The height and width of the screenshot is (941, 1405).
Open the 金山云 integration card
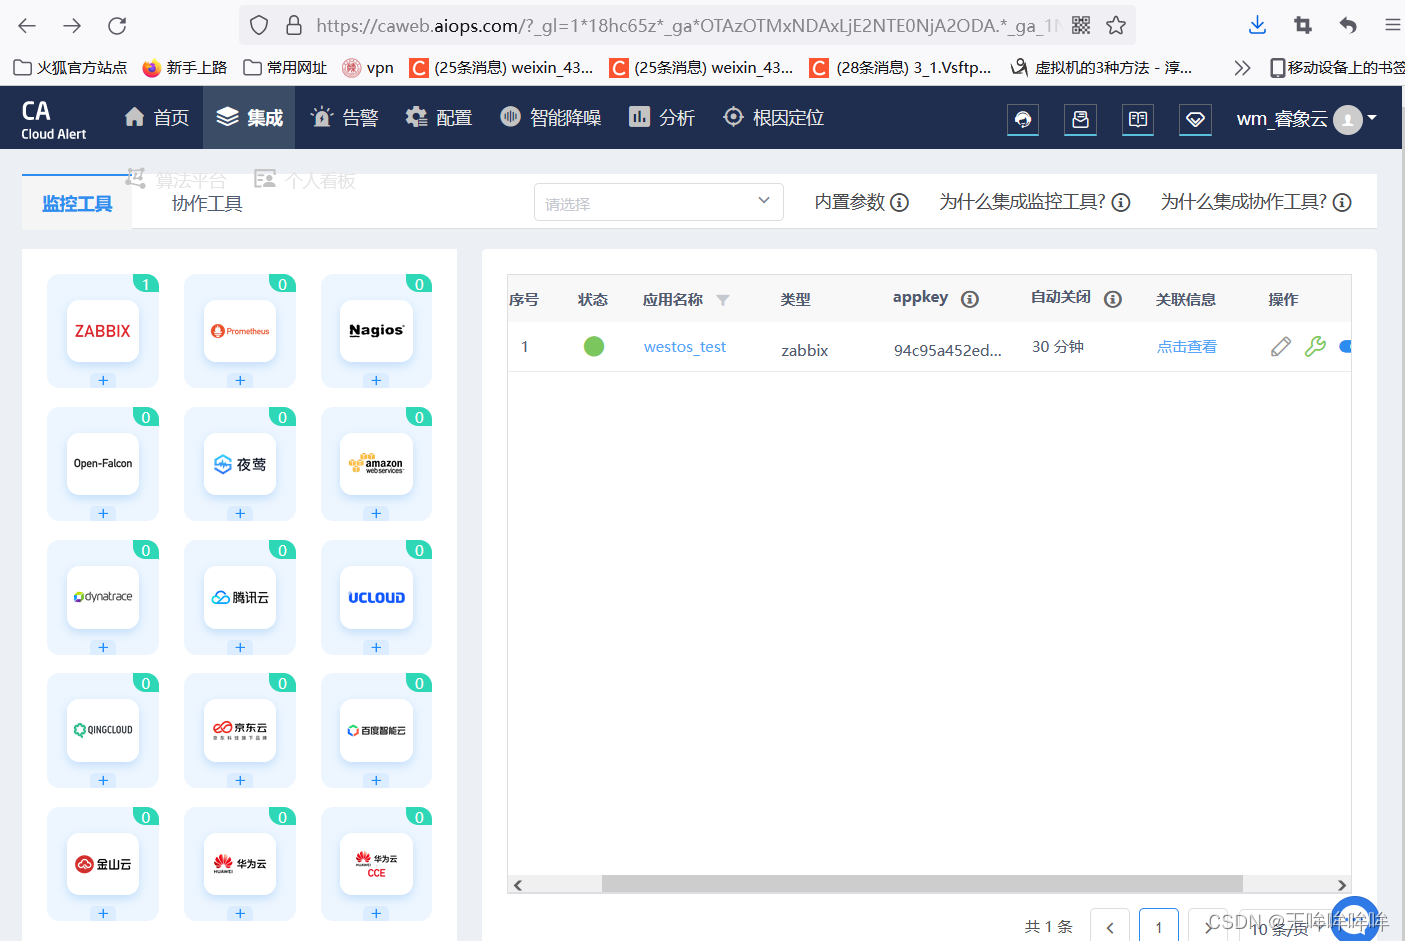tap(103, 864)
